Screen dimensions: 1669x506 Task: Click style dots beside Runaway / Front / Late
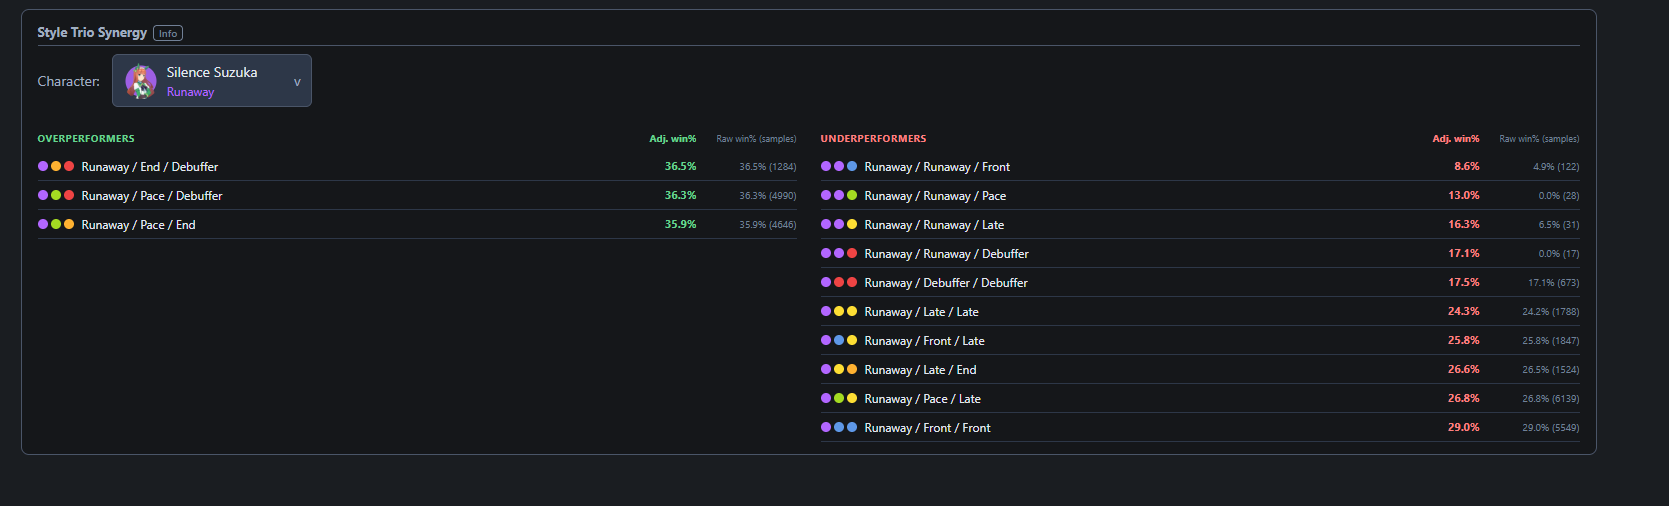click(839, 341)
